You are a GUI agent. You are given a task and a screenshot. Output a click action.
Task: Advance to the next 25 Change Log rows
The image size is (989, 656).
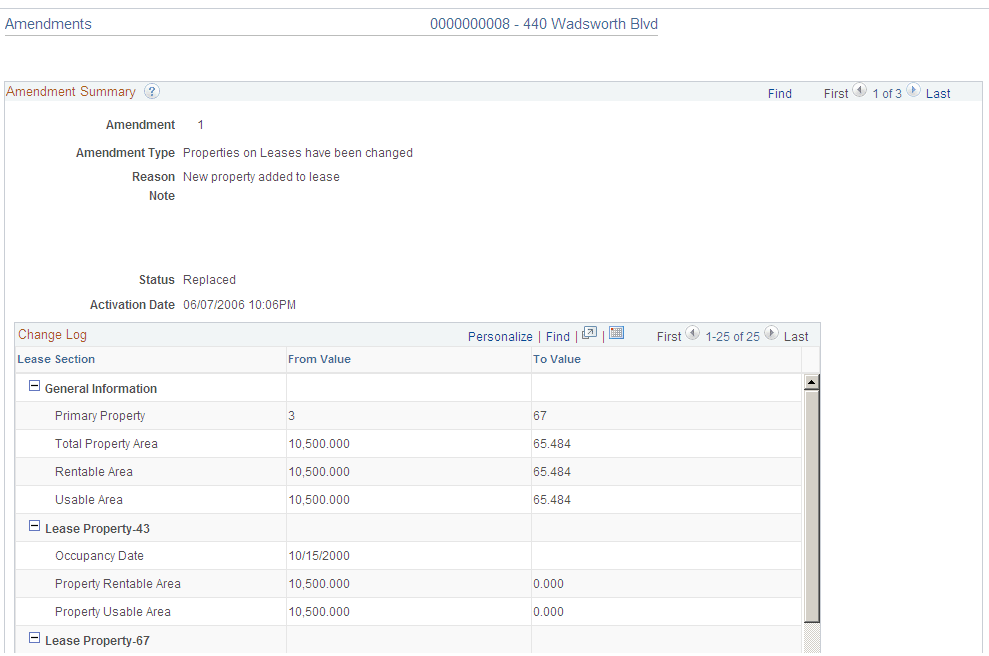770,334
